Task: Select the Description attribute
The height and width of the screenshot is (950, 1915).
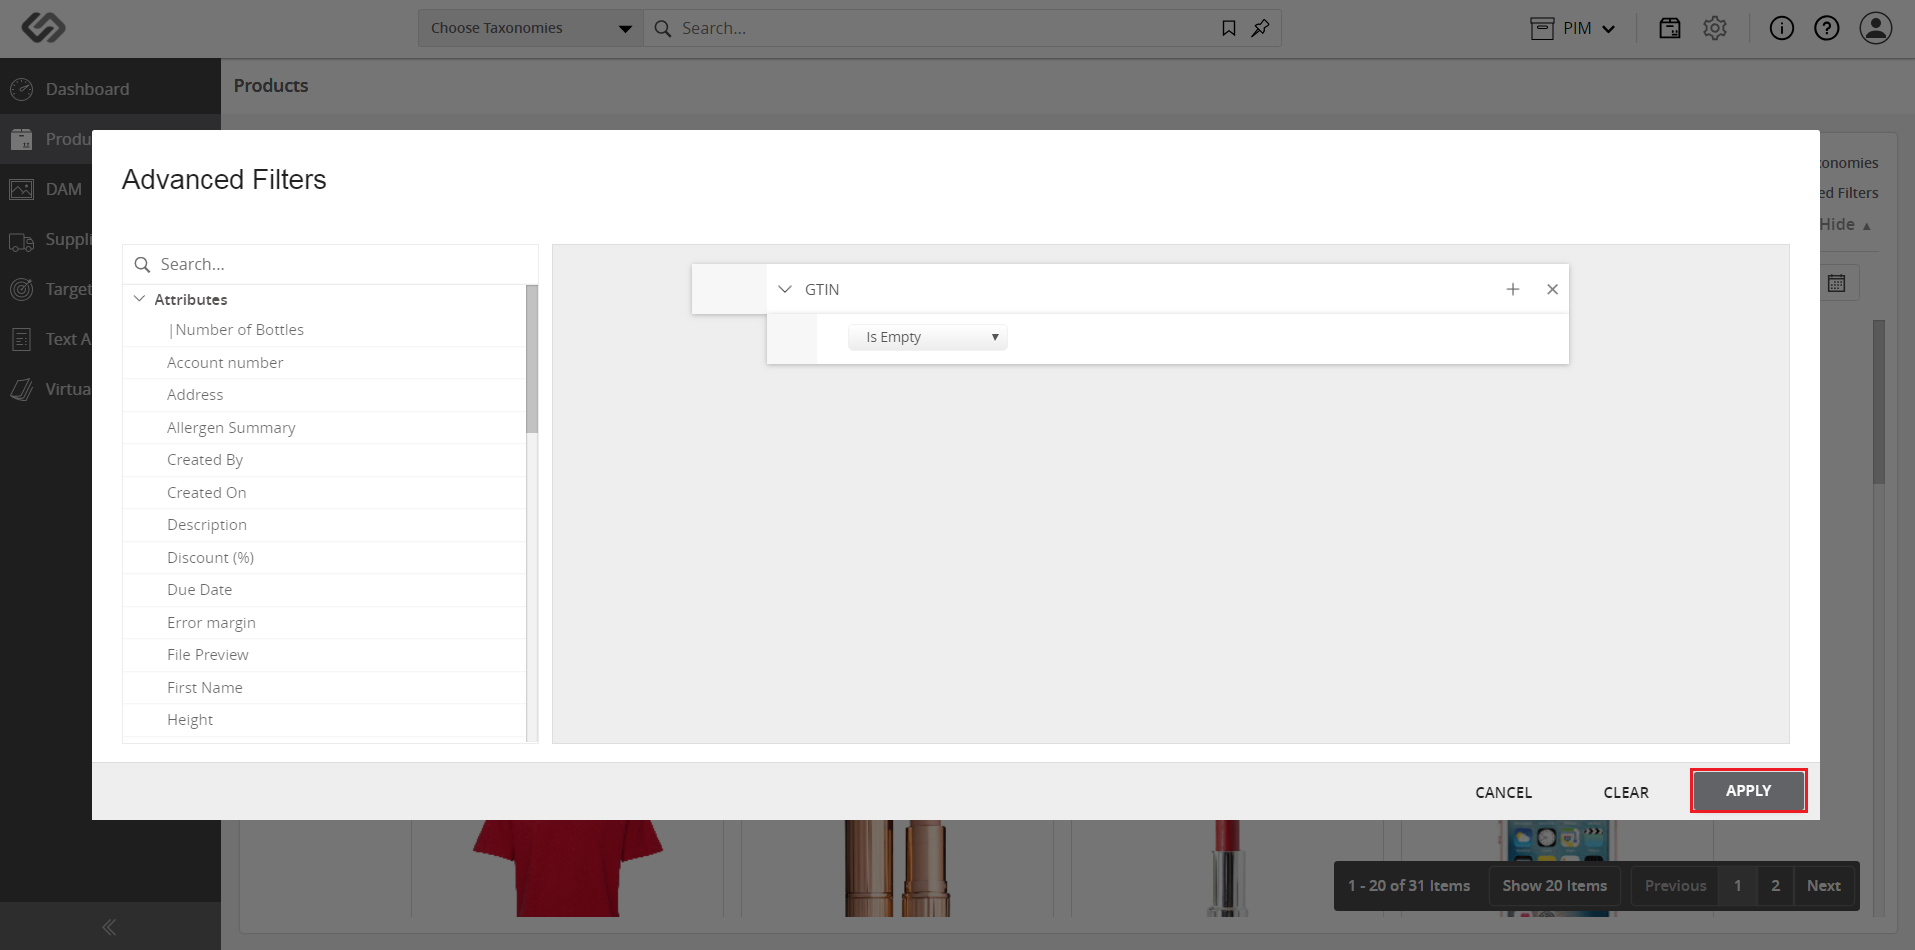Action: [324, 525]
